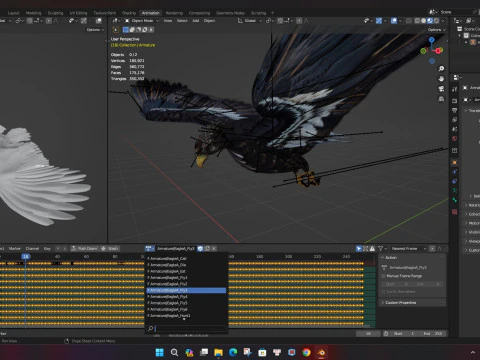The height and width of the screenshot is (360, 480).
Task: Enable the Manual Frame Range checkbox
Action: (384, 276)
